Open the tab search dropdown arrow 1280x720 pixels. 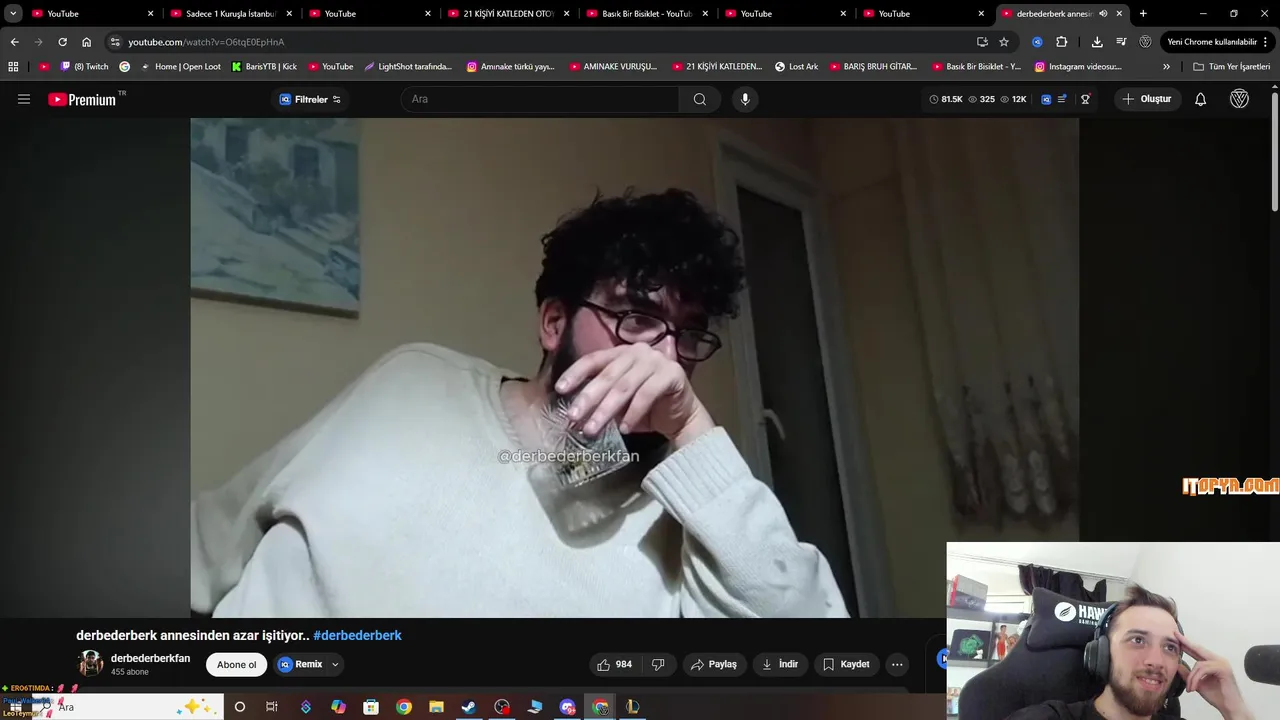coord(13,14)
